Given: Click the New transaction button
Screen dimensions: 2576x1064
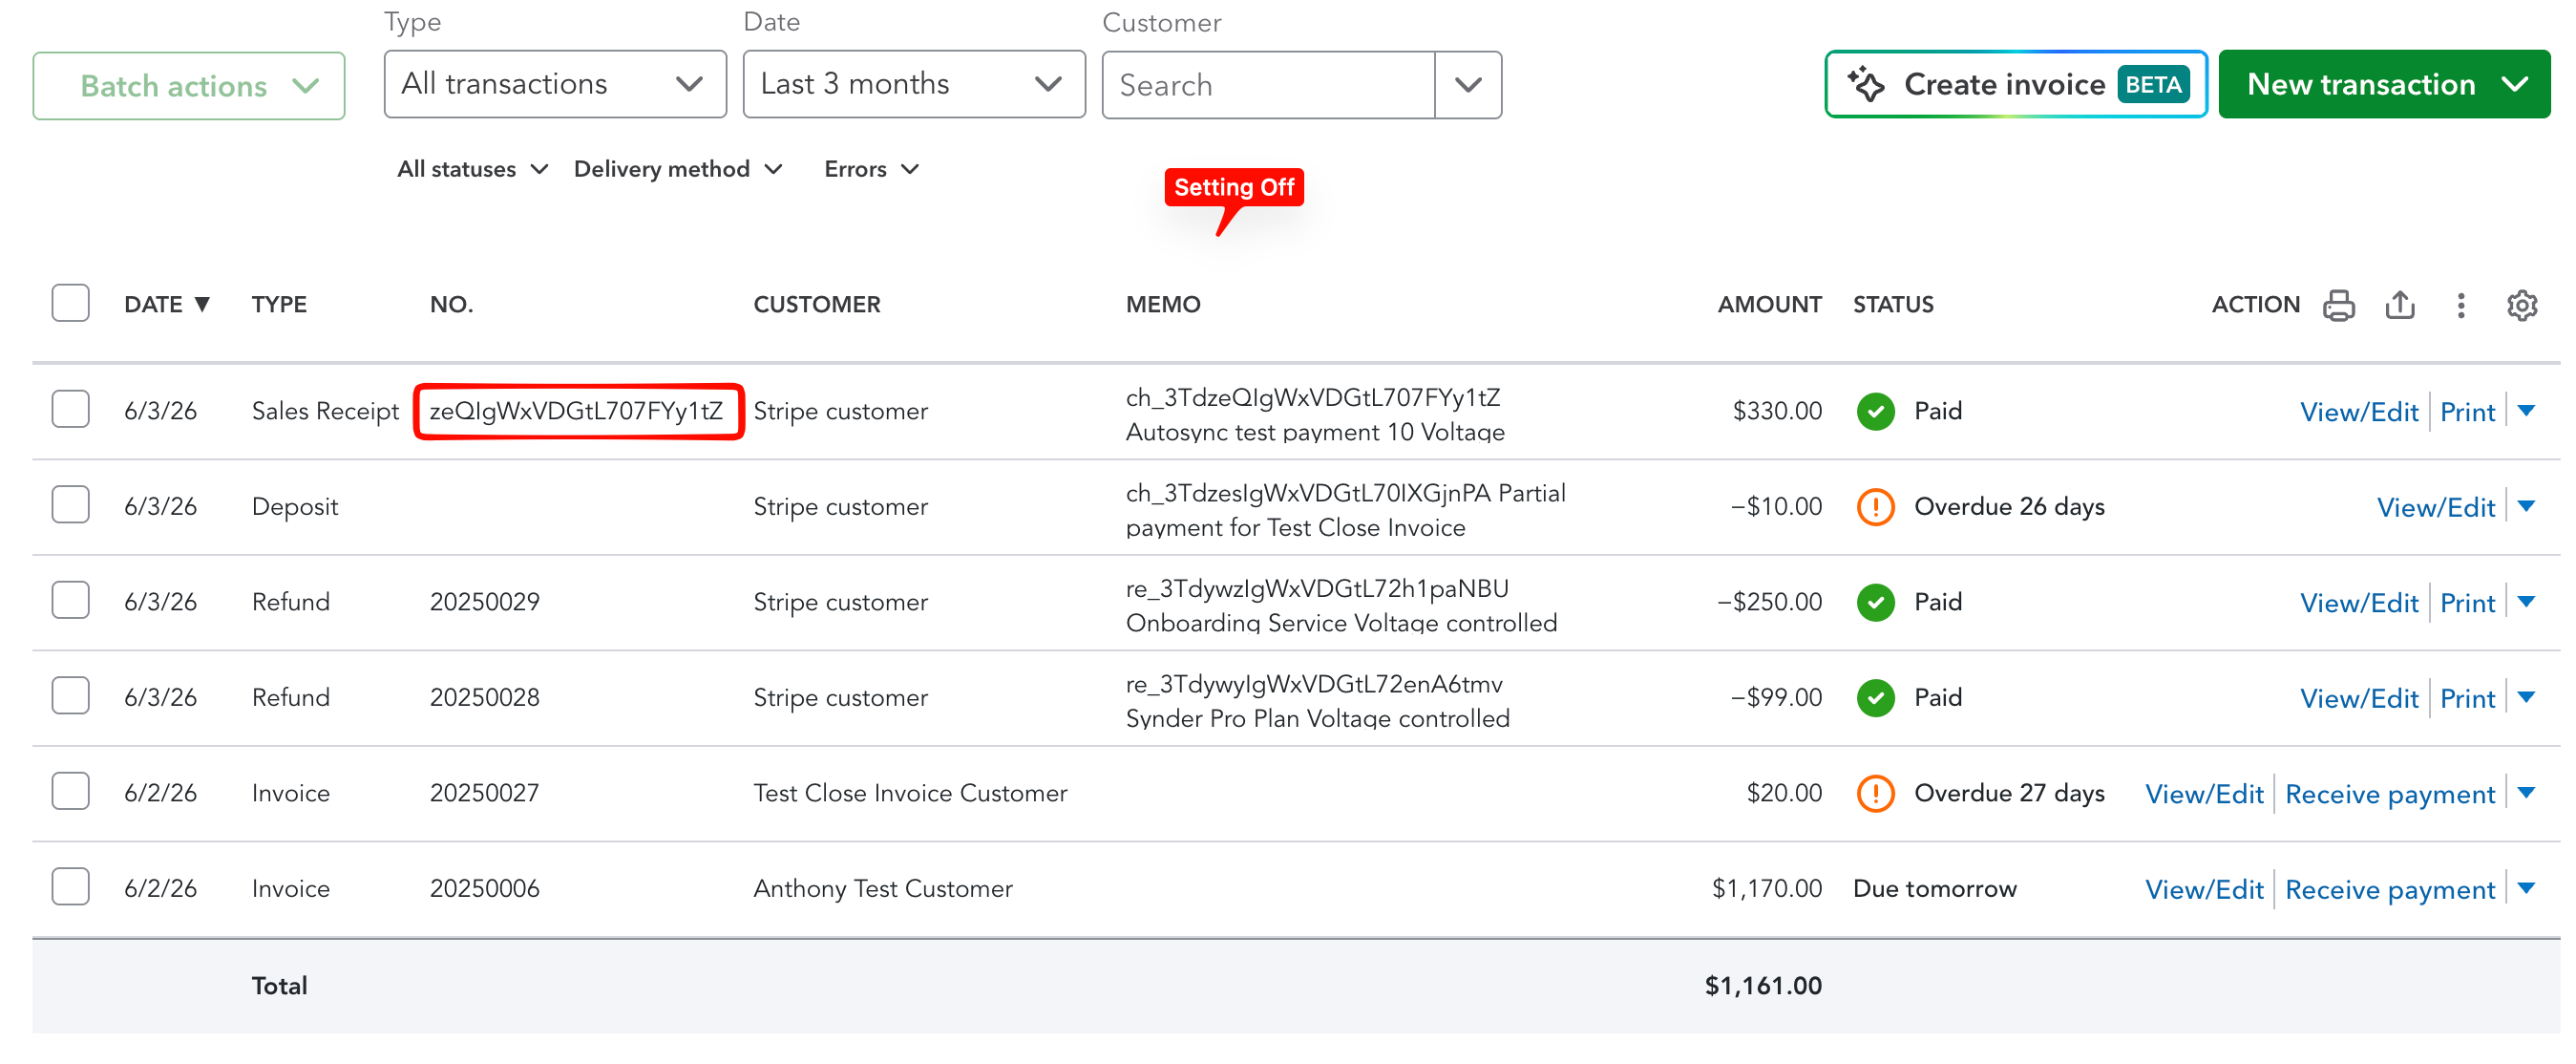Looking at the screenshot, I should pos(2384,84).
